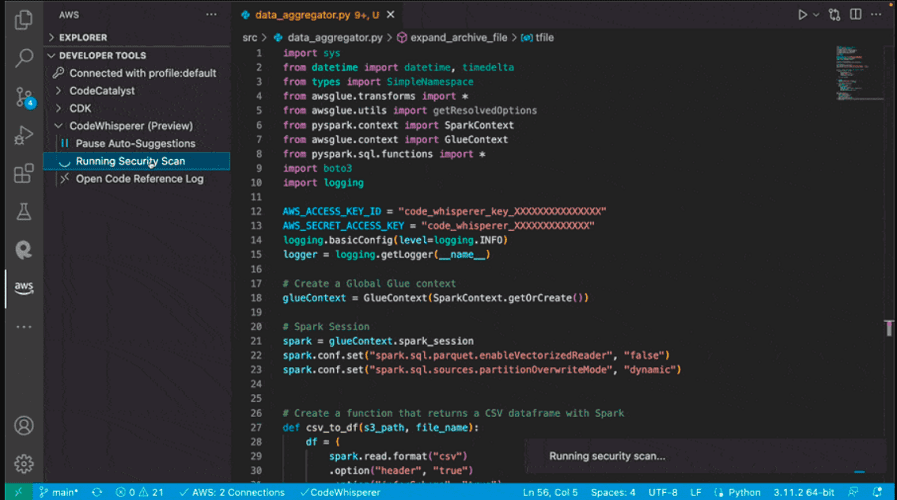
Task: Select Running Security Scan item
Action: (x=137, y=161)
